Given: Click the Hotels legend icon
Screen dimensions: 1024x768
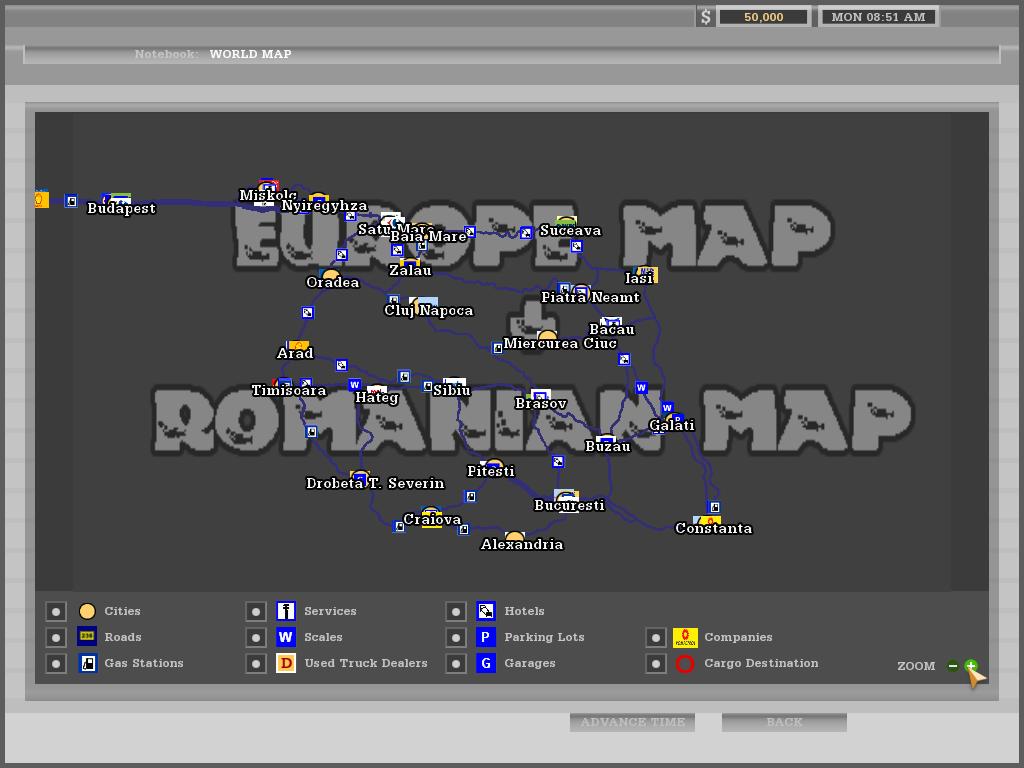Looking at the screenshot, I should tap(486, 611).
